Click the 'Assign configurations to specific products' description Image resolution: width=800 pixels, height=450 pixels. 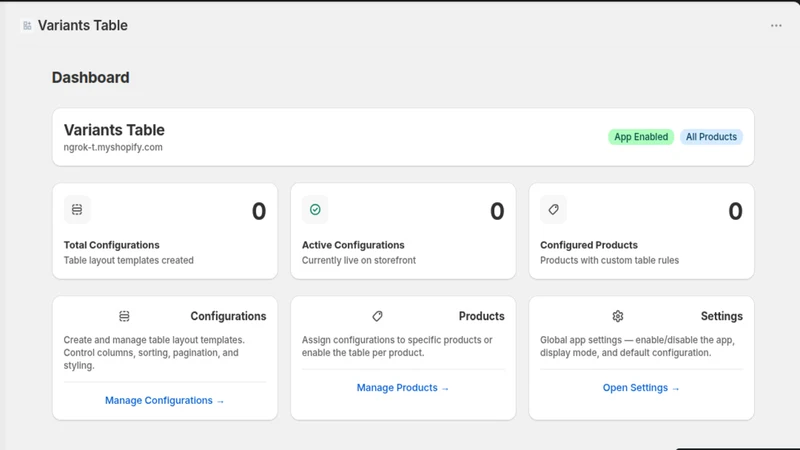point(397,346)
